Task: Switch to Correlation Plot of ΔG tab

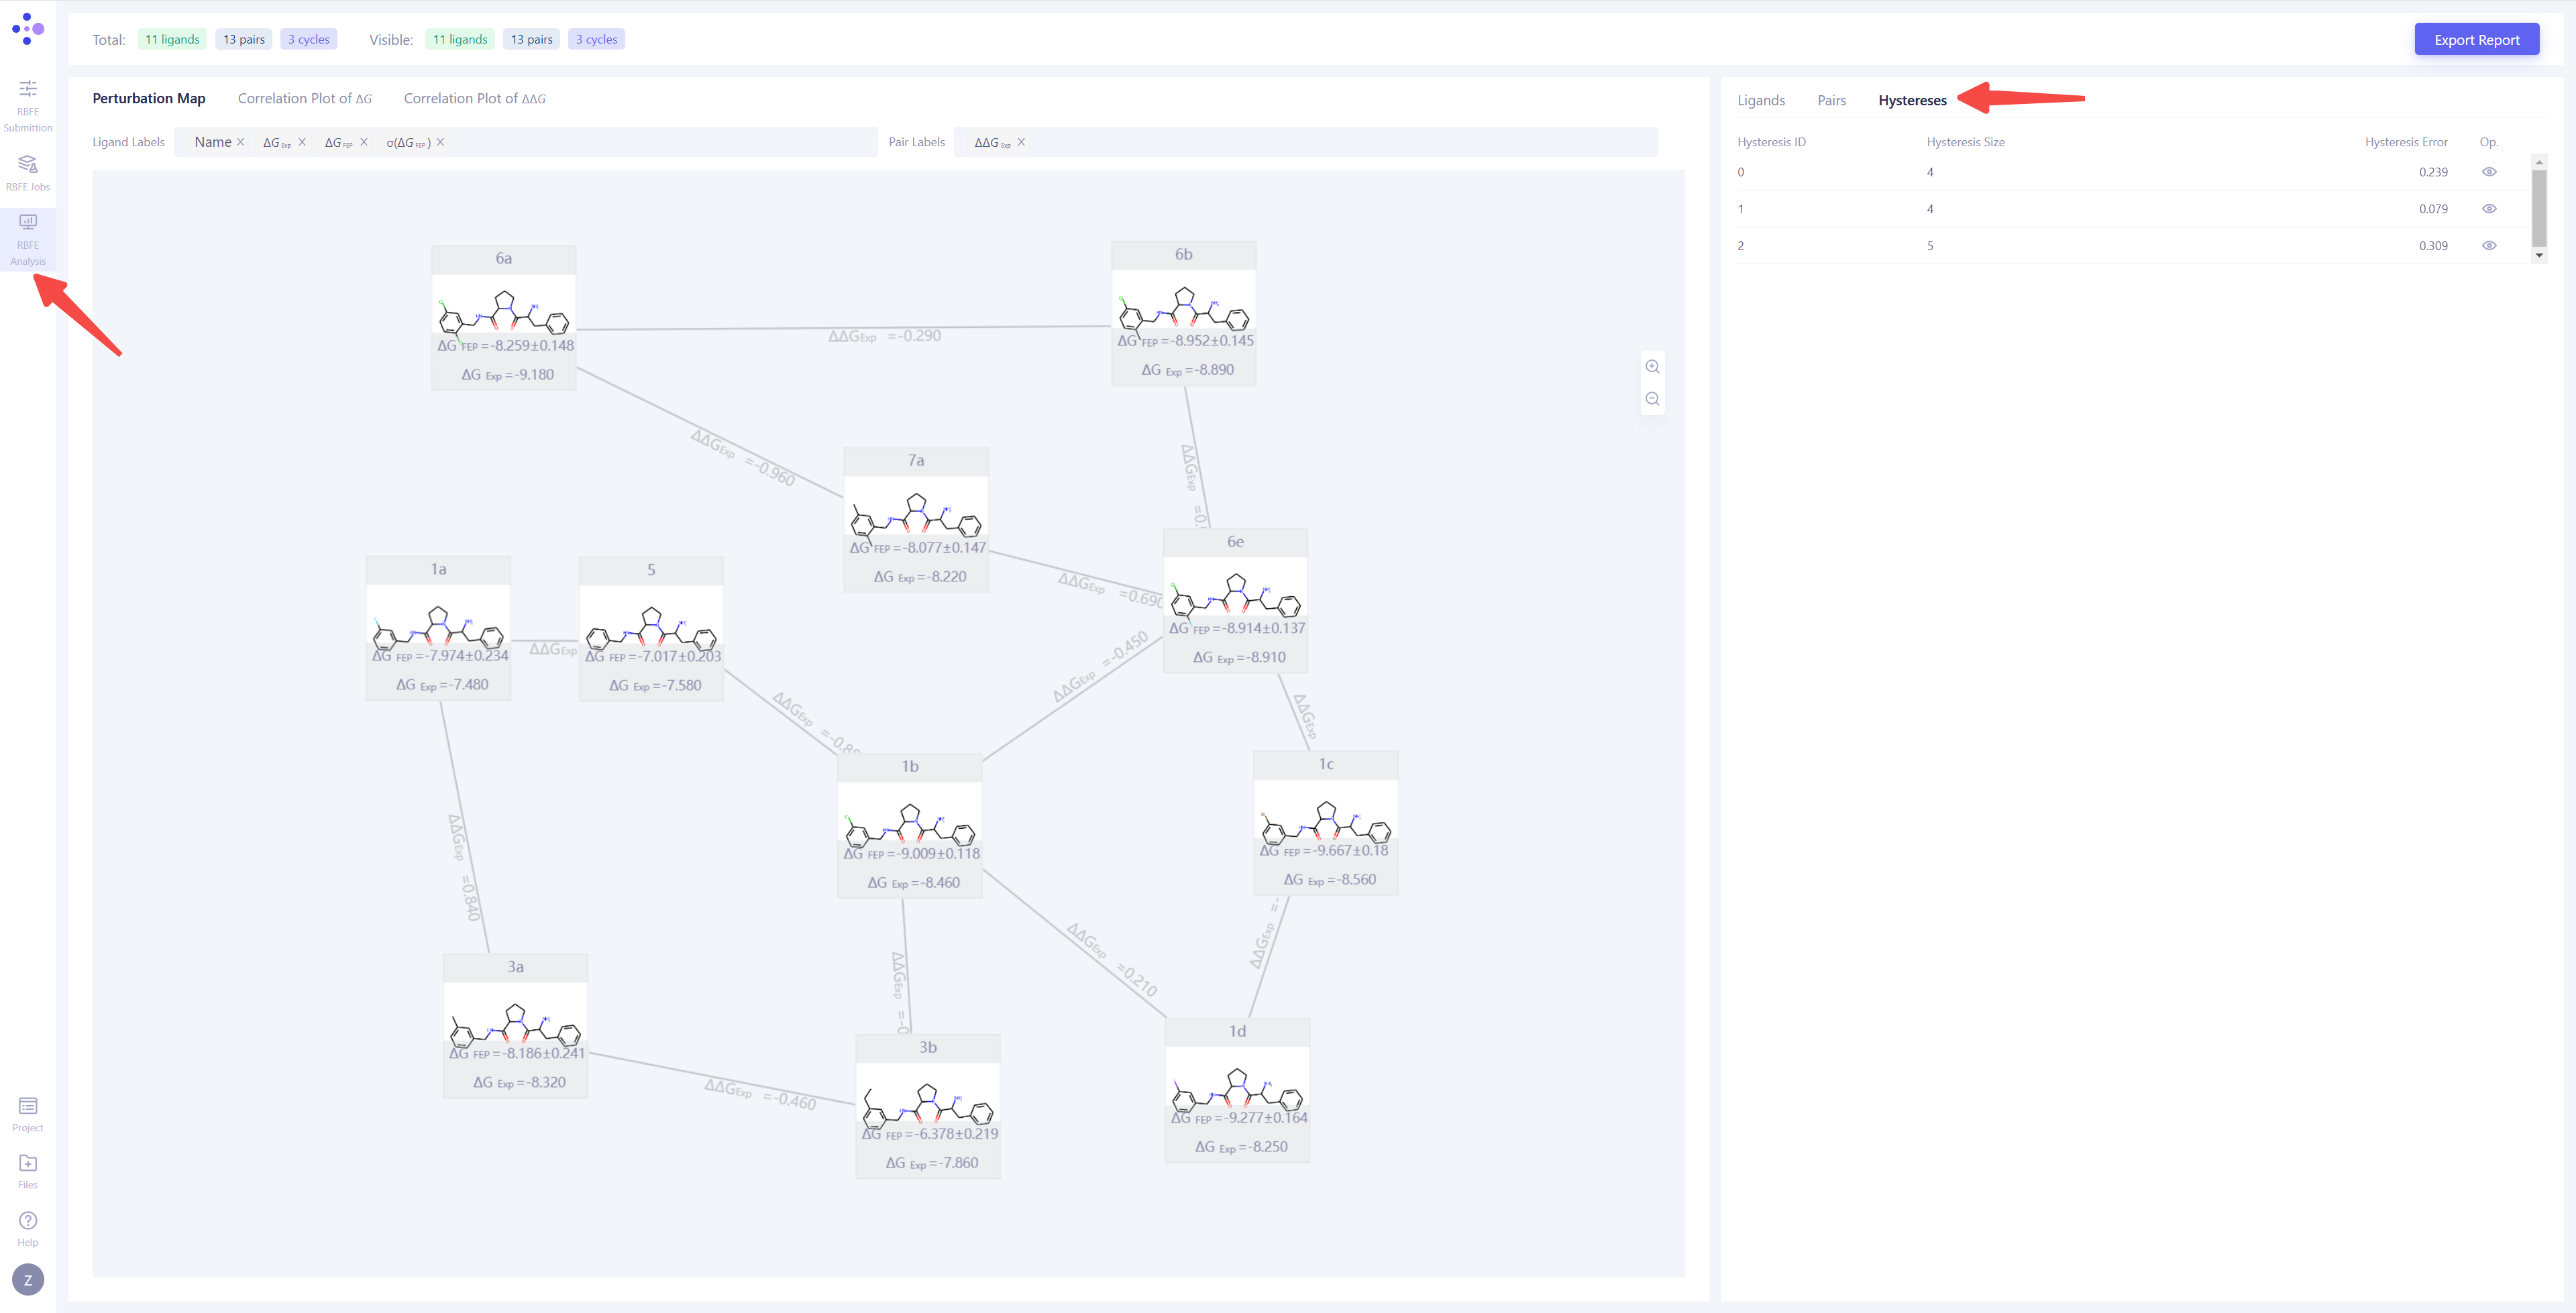Action: coord(304,98)
